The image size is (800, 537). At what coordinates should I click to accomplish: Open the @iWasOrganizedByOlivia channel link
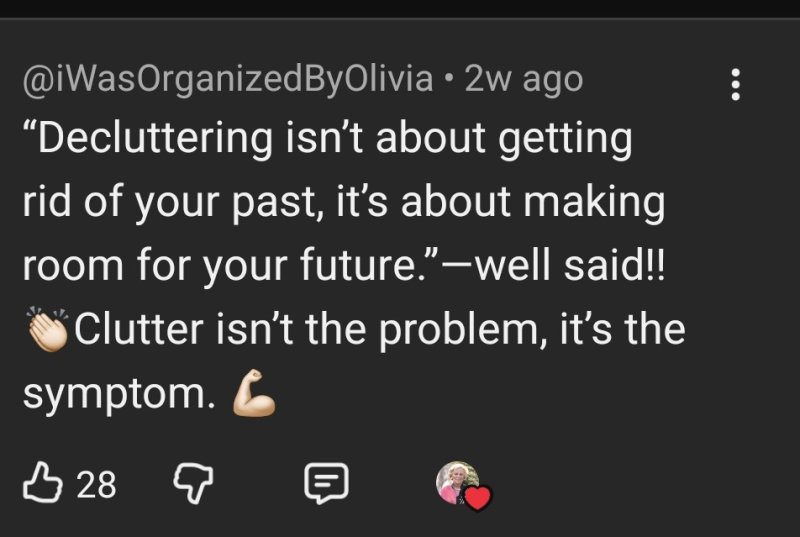click(x=228, y=80)
